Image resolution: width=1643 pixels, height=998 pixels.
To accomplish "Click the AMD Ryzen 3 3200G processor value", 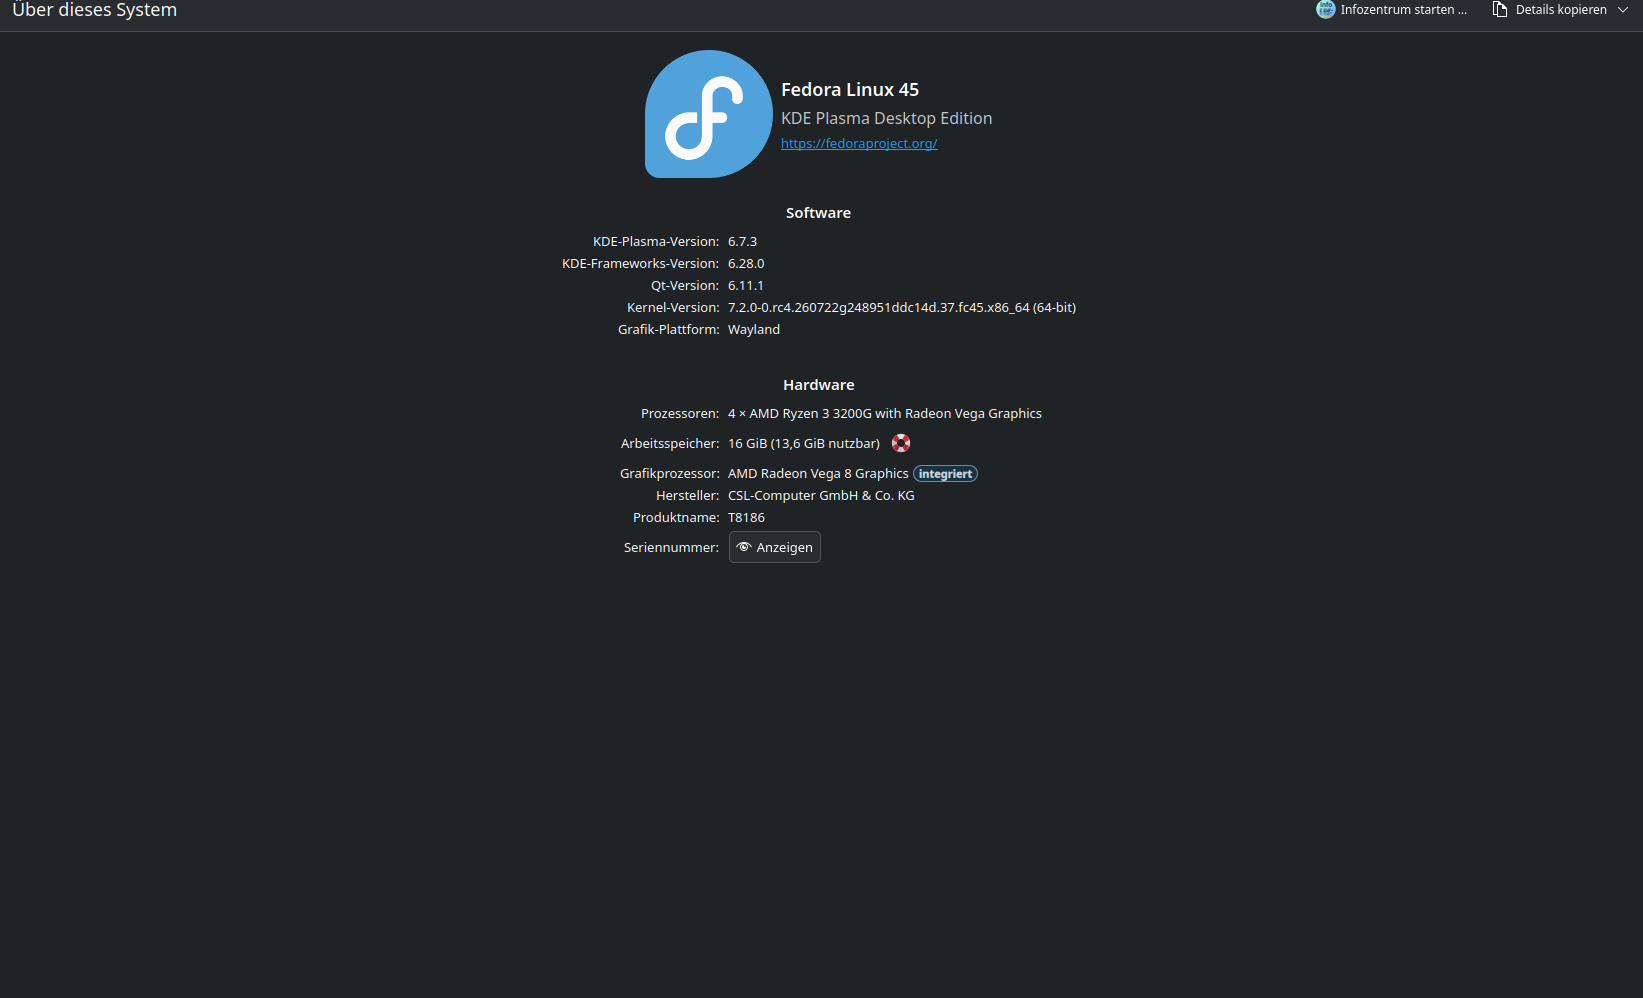I will point(885,414).
